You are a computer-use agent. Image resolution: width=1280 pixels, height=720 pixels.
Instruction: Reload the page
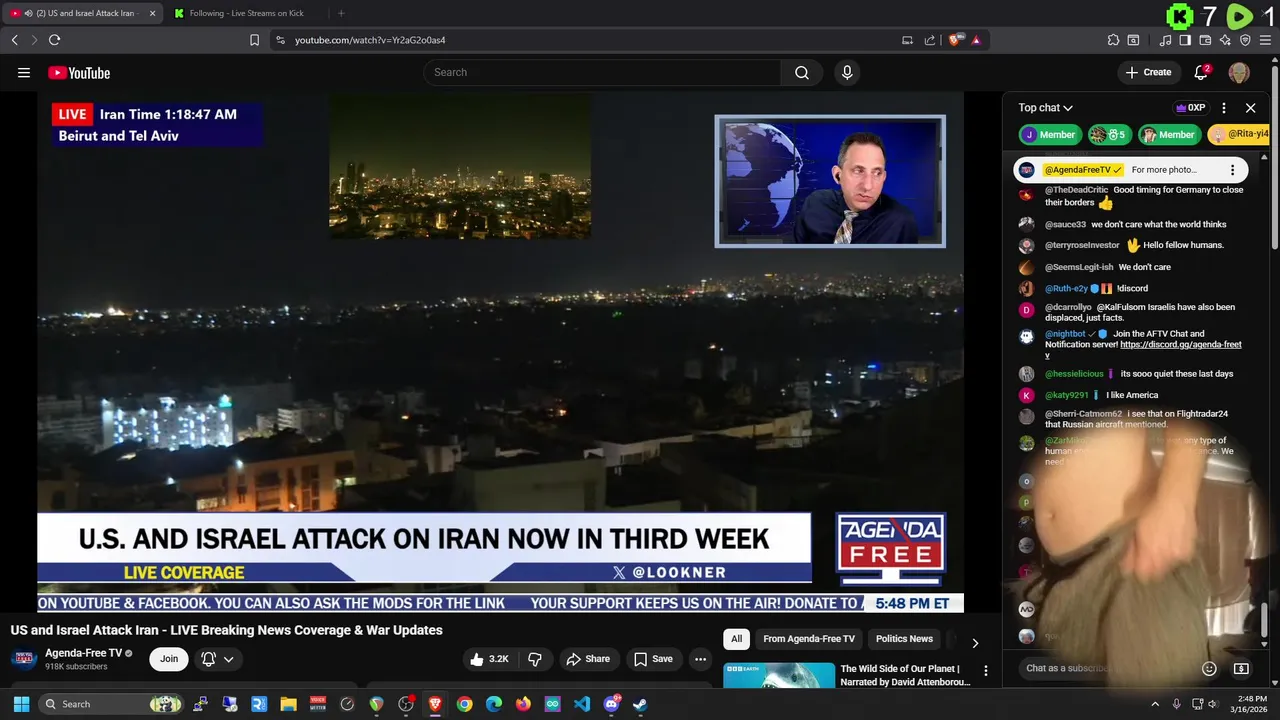54,40
